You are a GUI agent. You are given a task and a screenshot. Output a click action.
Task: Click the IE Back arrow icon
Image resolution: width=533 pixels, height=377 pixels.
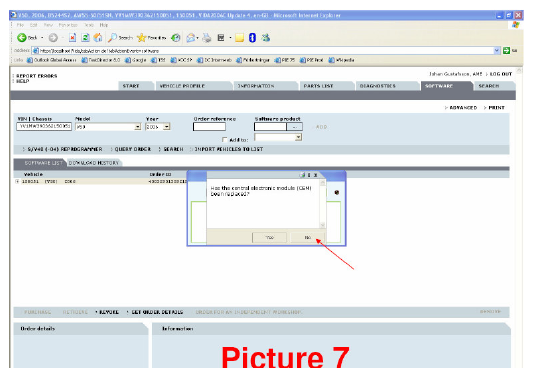tap(22, 38)
